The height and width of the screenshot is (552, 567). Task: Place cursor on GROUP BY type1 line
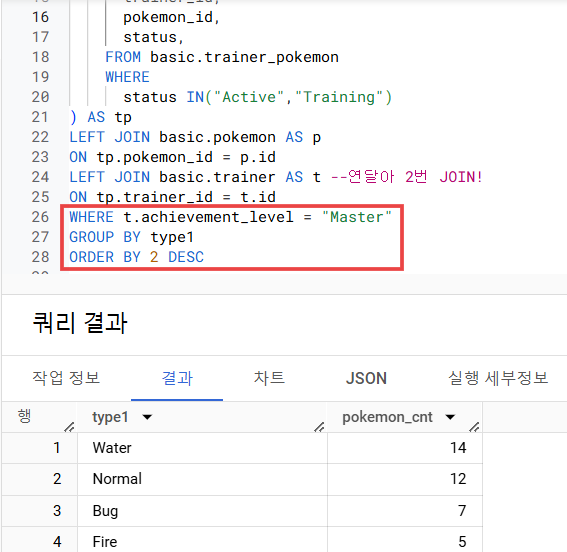[132, 237]
